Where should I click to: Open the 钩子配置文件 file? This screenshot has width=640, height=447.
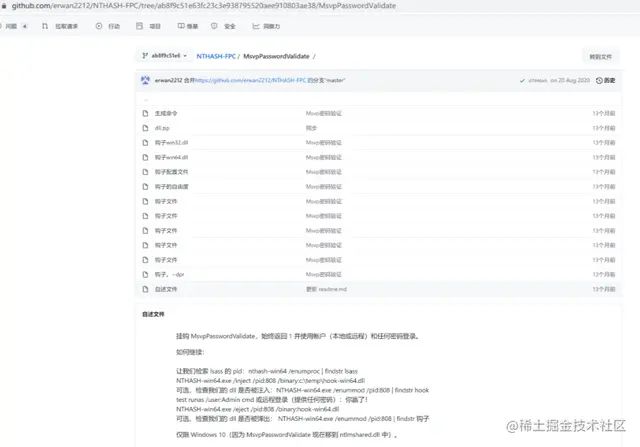pos(171,172)
